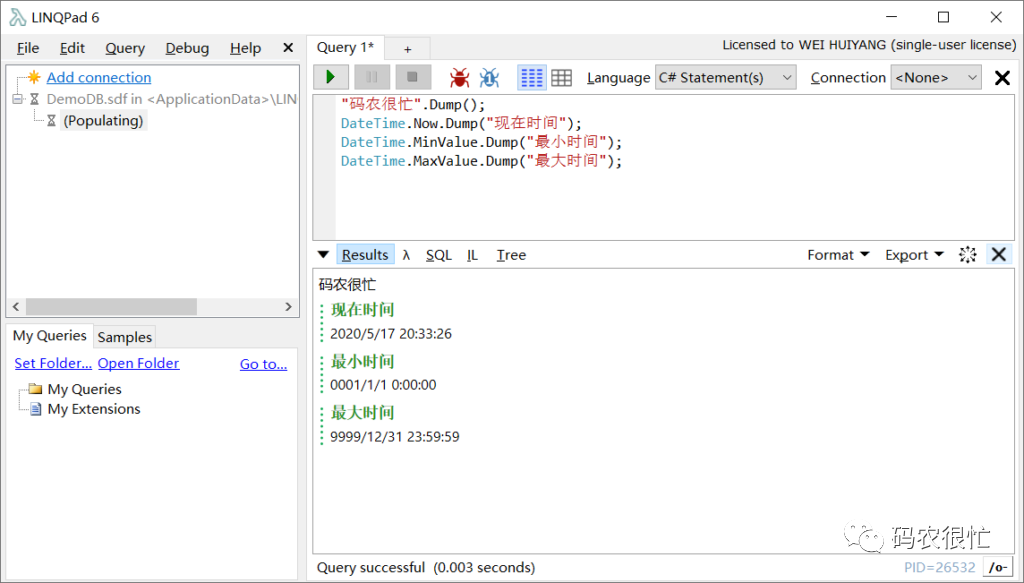Open the Edit menu
The width and height of the screenshot is (1024, 583).
click(x=72, y=48)
